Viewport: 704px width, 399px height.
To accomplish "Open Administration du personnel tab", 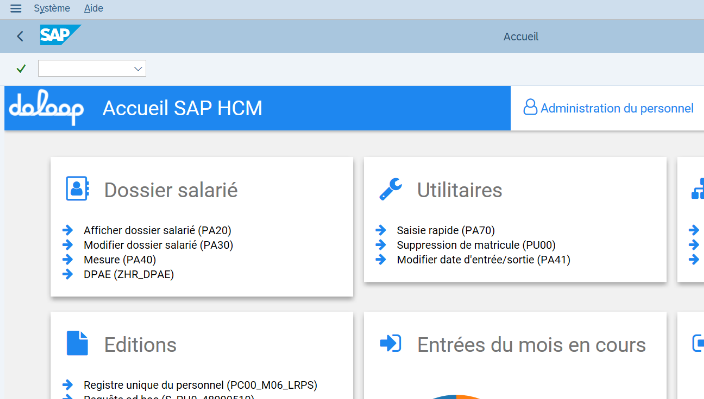I will (x=608, y=108).
